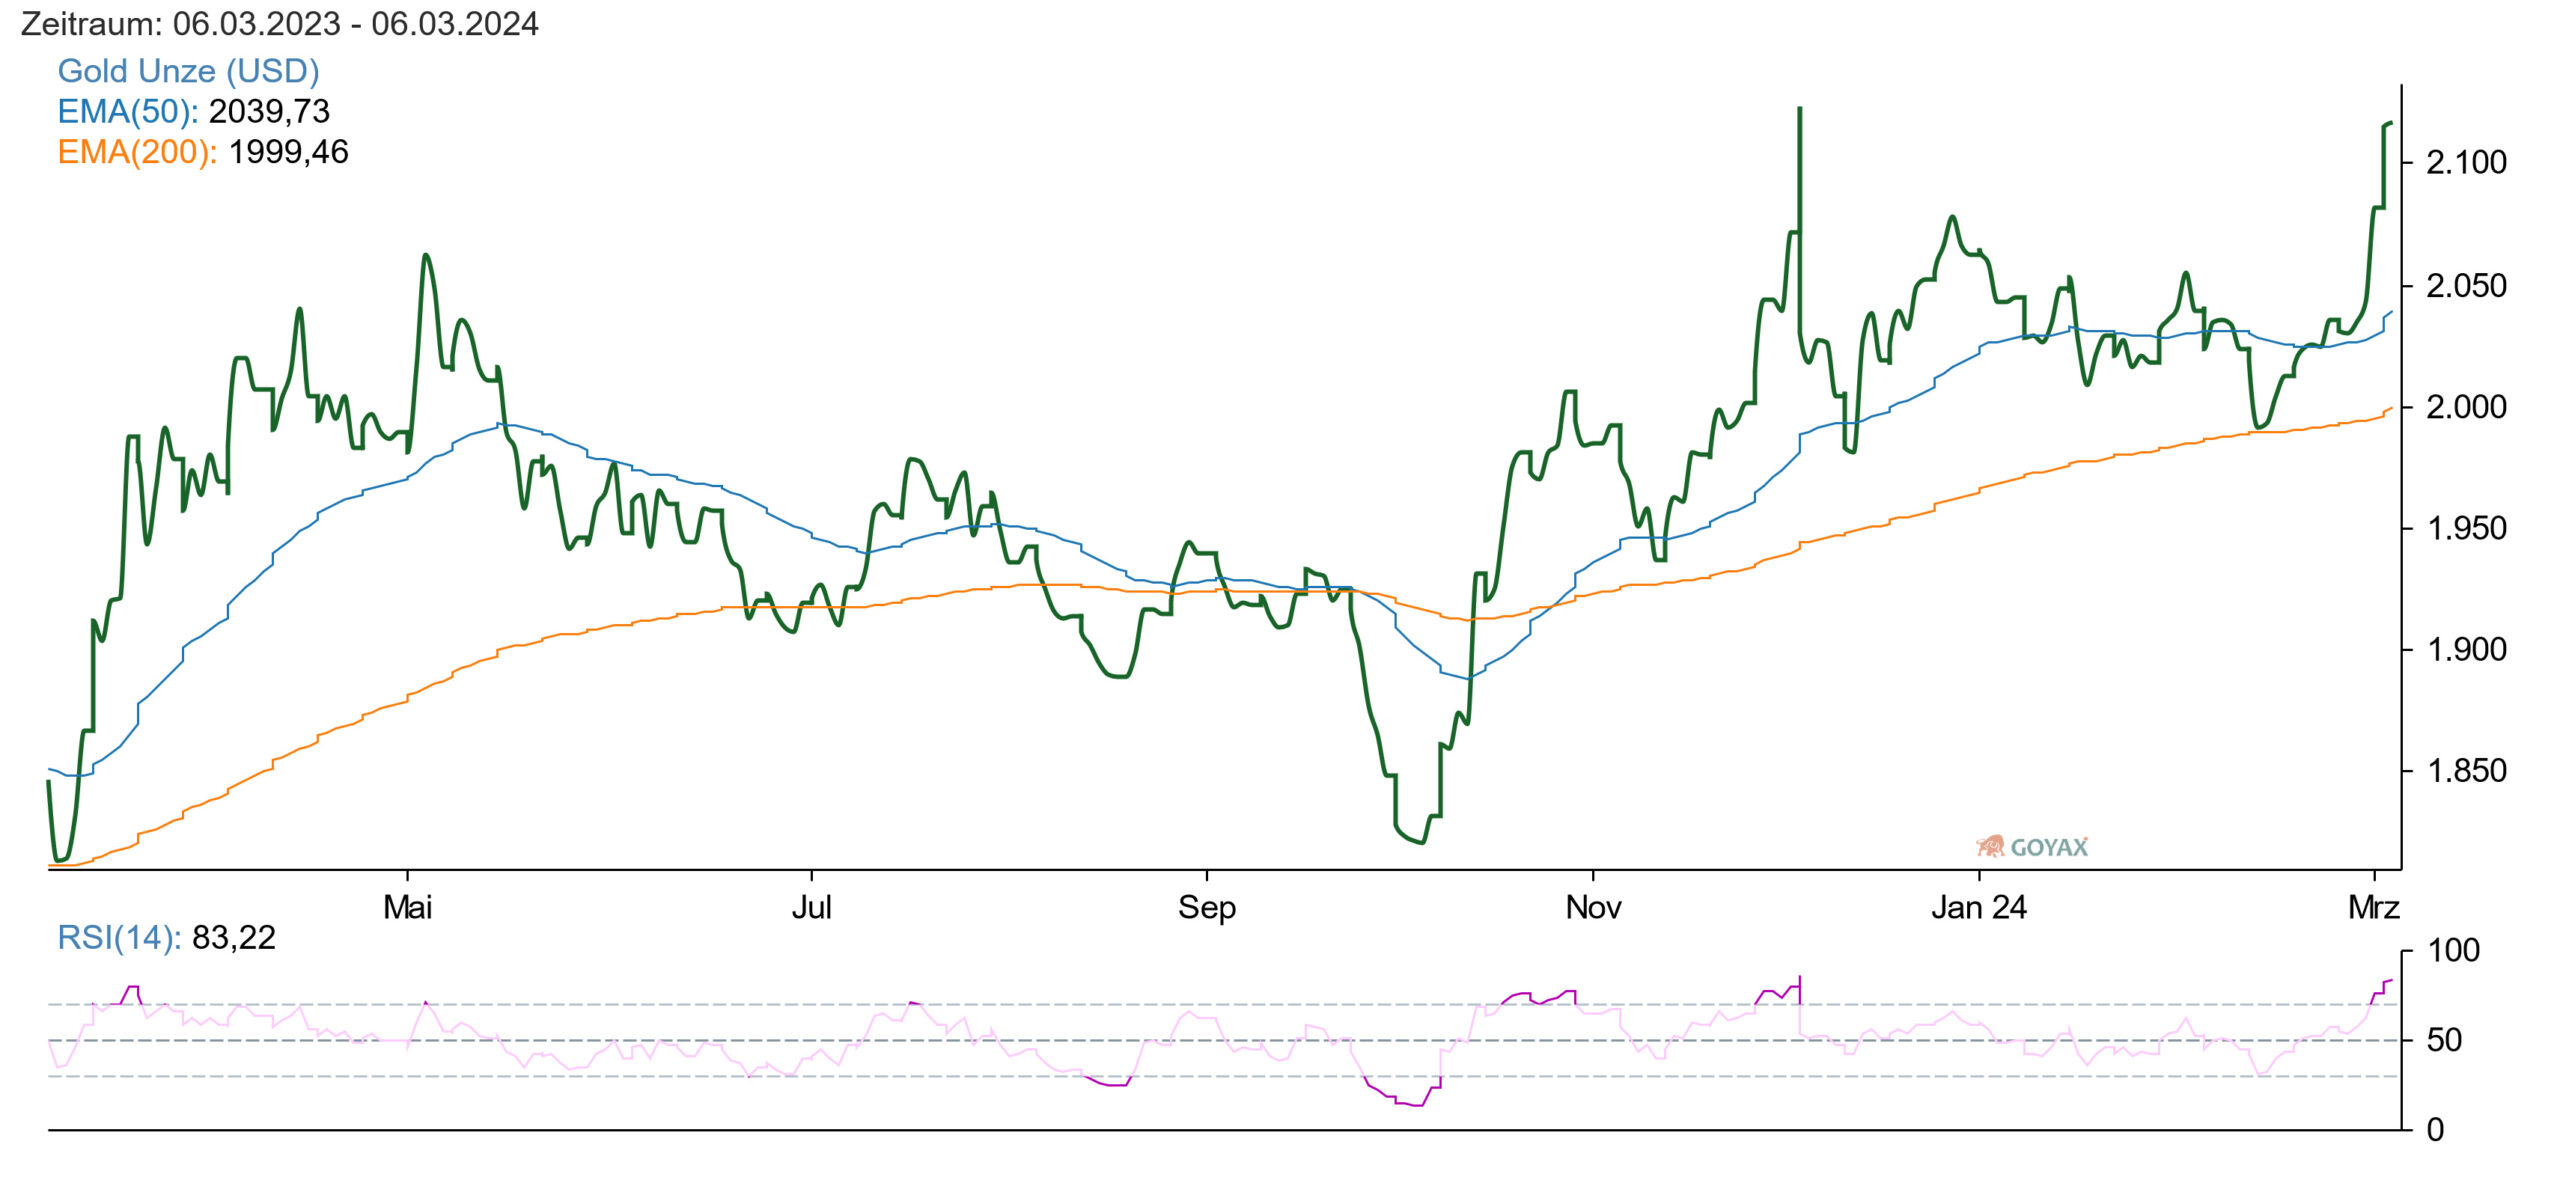The width and height of the screenshot is (2560, 1201).
Task: Select the Gold Unze (USD) legend label
Action: coord(188,71)
